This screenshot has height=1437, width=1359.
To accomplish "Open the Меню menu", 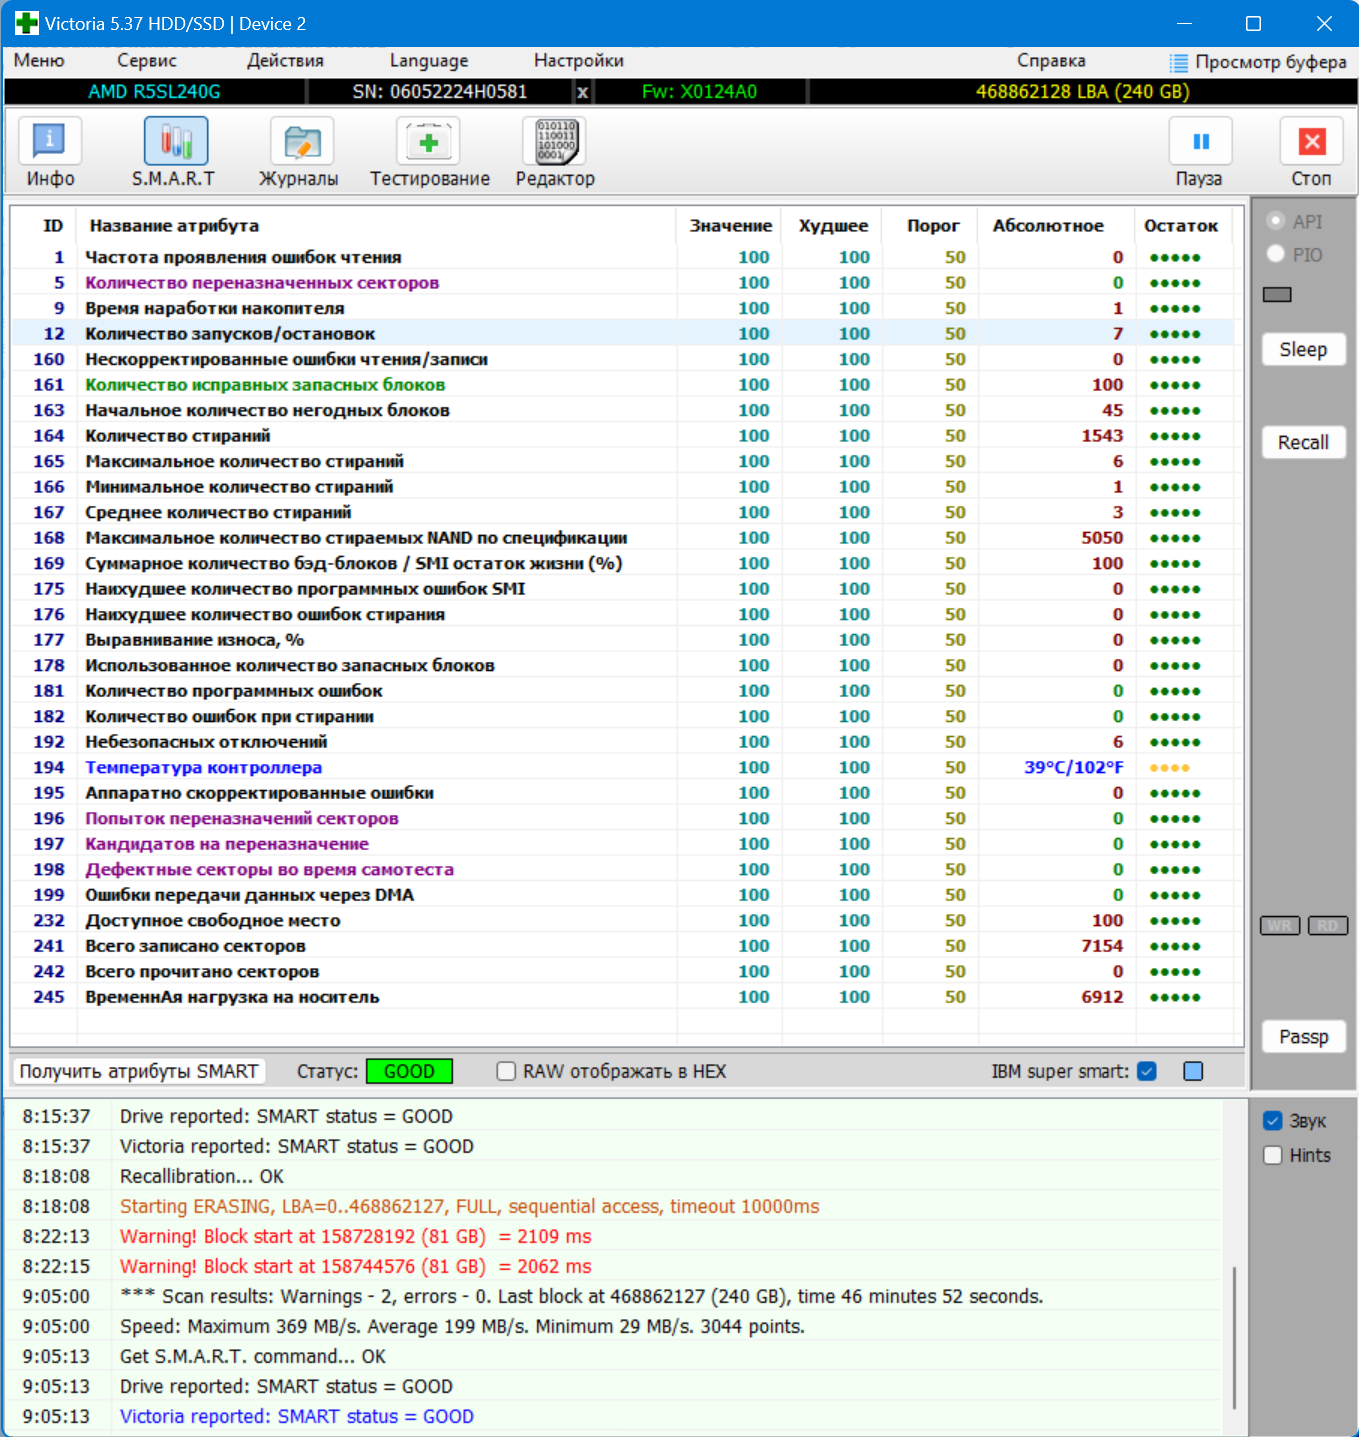I will coord(39,60).
